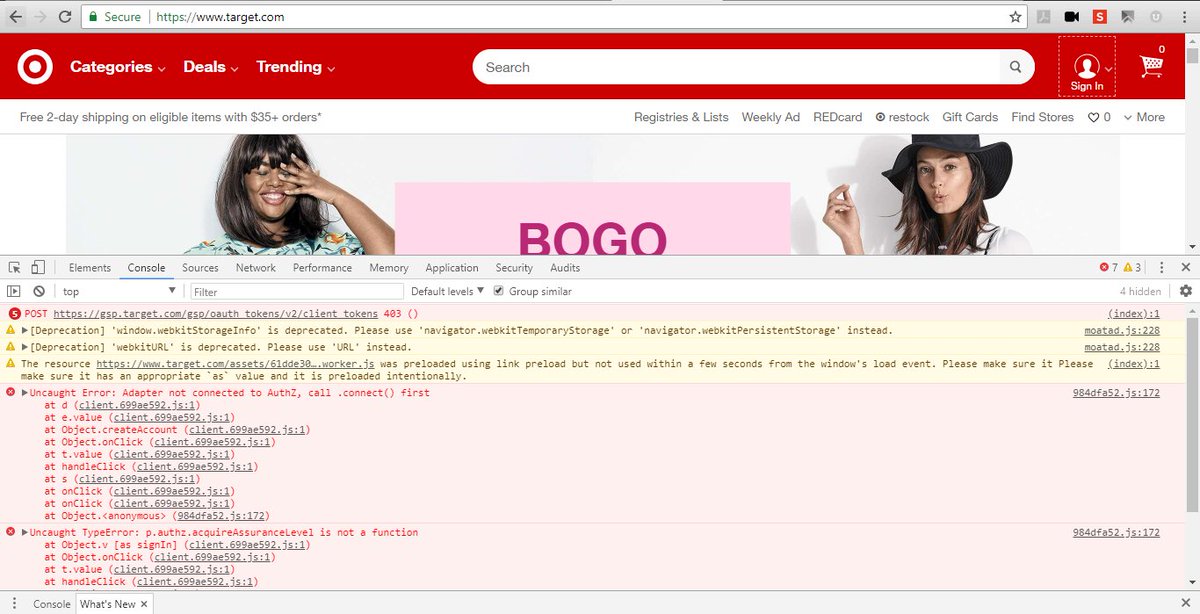Toggle the bookmark star in the address bar
The image size is (1200, 614).
tap(1014, 16)
